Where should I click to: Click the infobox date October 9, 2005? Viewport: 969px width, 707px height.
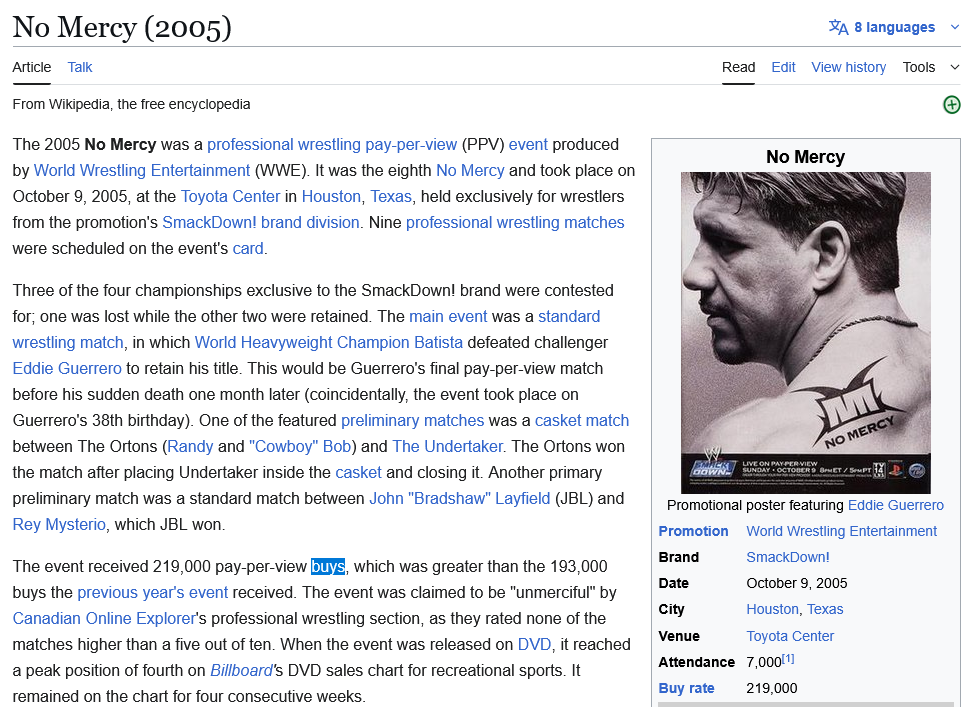click(x=797, y=583)
